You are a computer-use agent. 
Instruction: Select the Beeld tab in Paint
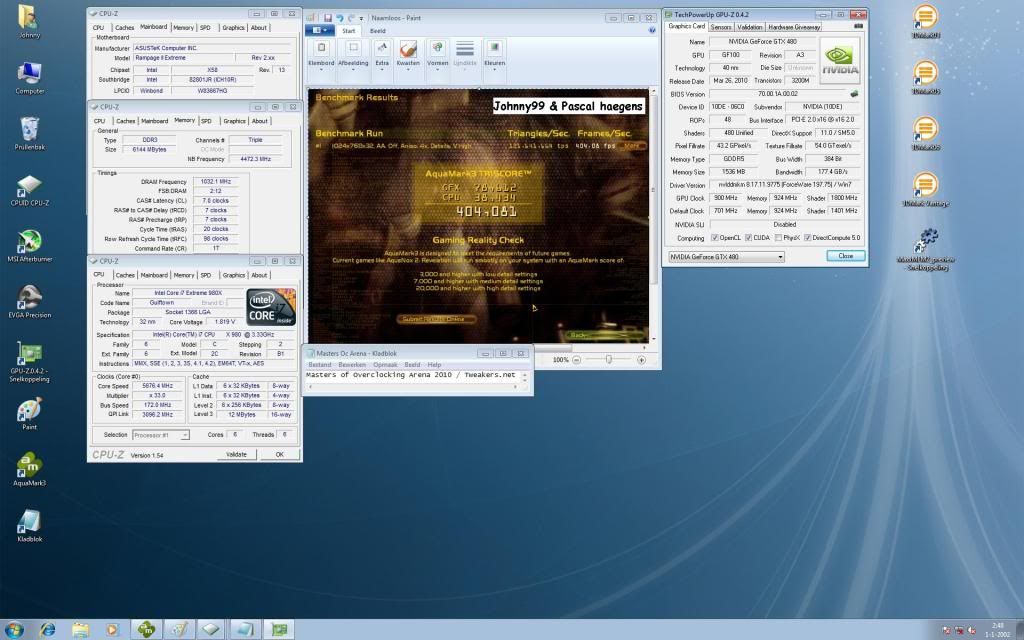(377, 31)
